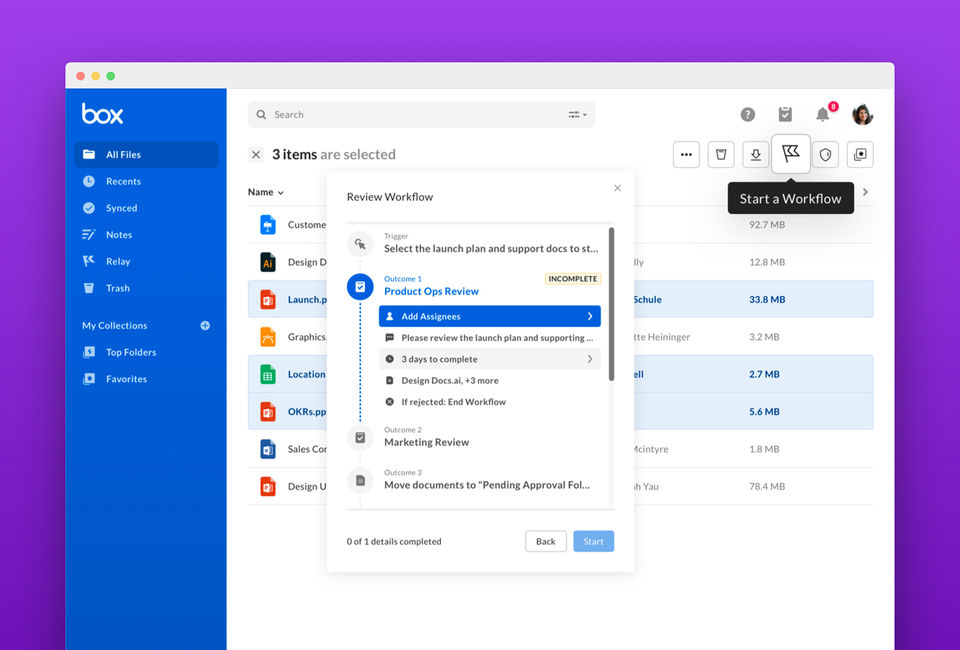This screenshot has width=960, height=650.
Task: Click the Customer file row icon
Action: tap(268, 225)
